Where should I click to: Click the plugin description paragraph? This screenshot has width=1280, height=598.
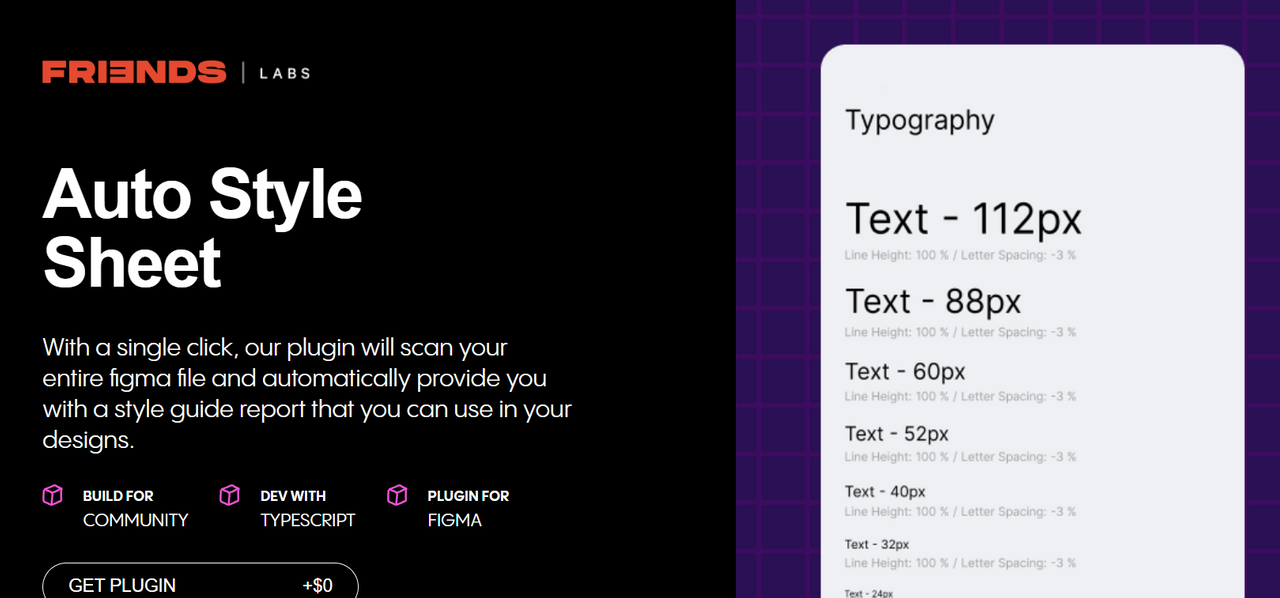tap(307, 394)
